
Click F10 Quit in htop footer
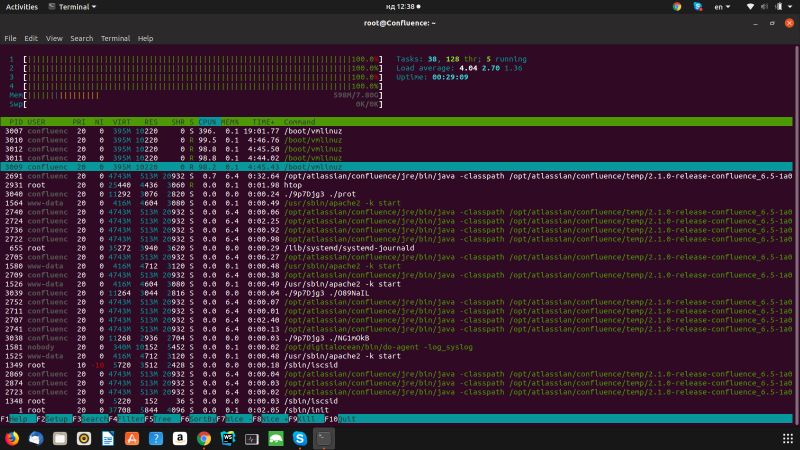pos(340,419)
